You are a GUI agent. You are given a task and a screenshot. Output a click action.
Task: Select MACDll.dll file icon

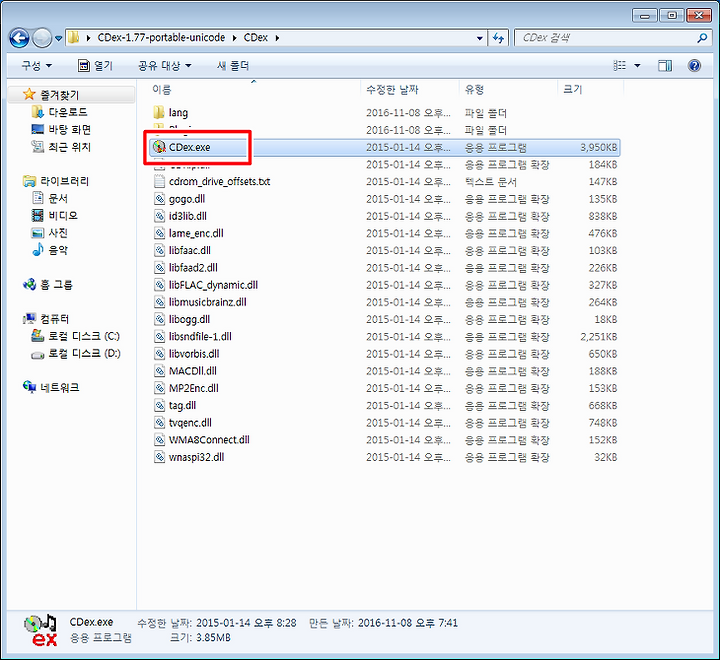pyautogui.click(x=159, y=371)
